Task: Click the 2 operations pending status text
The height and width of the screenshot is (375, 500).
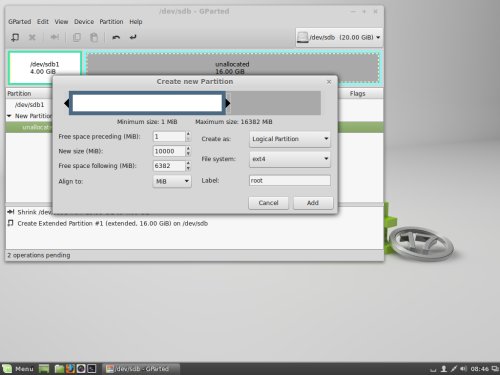Action: 39,255
